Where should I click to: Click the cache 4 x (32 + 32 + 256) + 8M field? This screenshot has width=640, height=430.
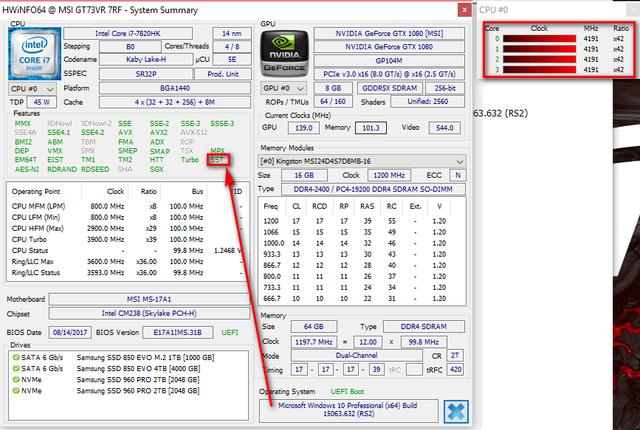[175, 102]
